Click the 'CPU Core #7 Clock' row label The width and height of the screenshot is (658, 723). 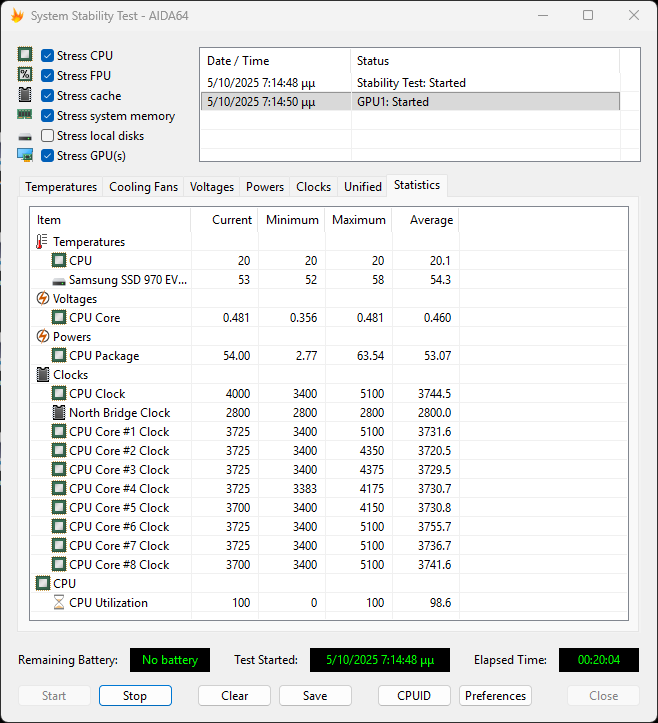[119, 545]
